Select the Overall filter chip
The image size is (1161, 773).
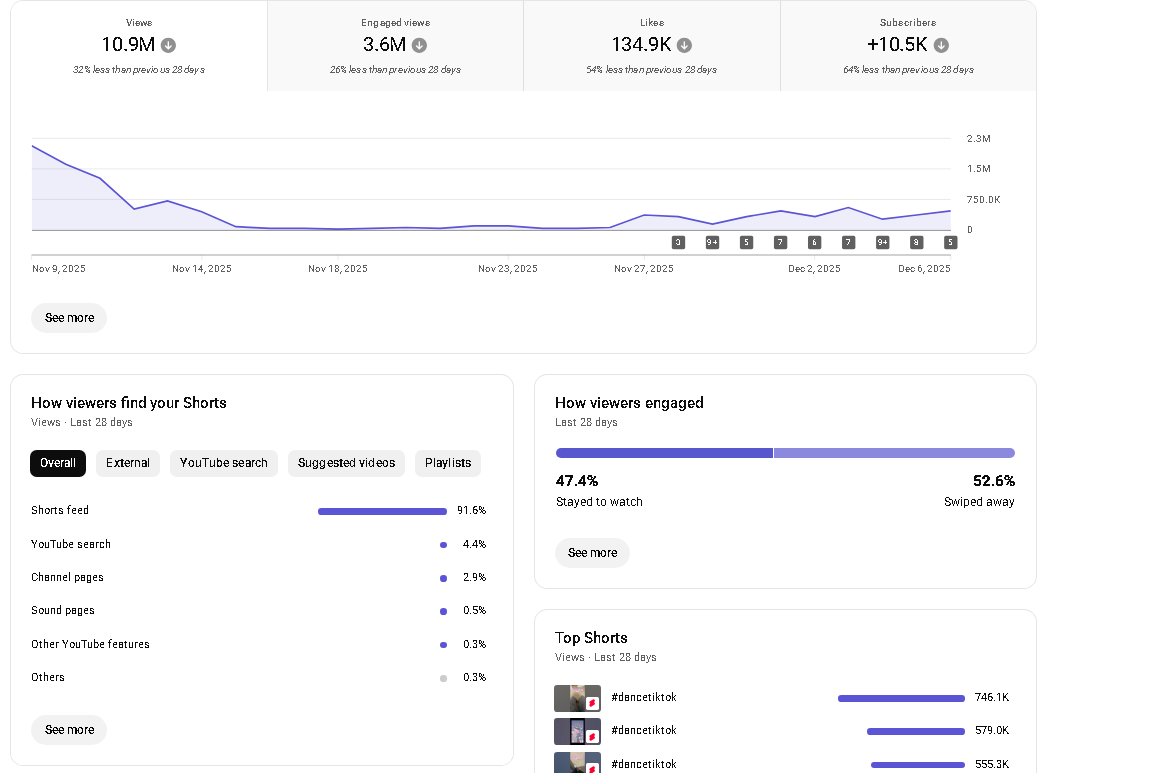[x=58, y=463]
